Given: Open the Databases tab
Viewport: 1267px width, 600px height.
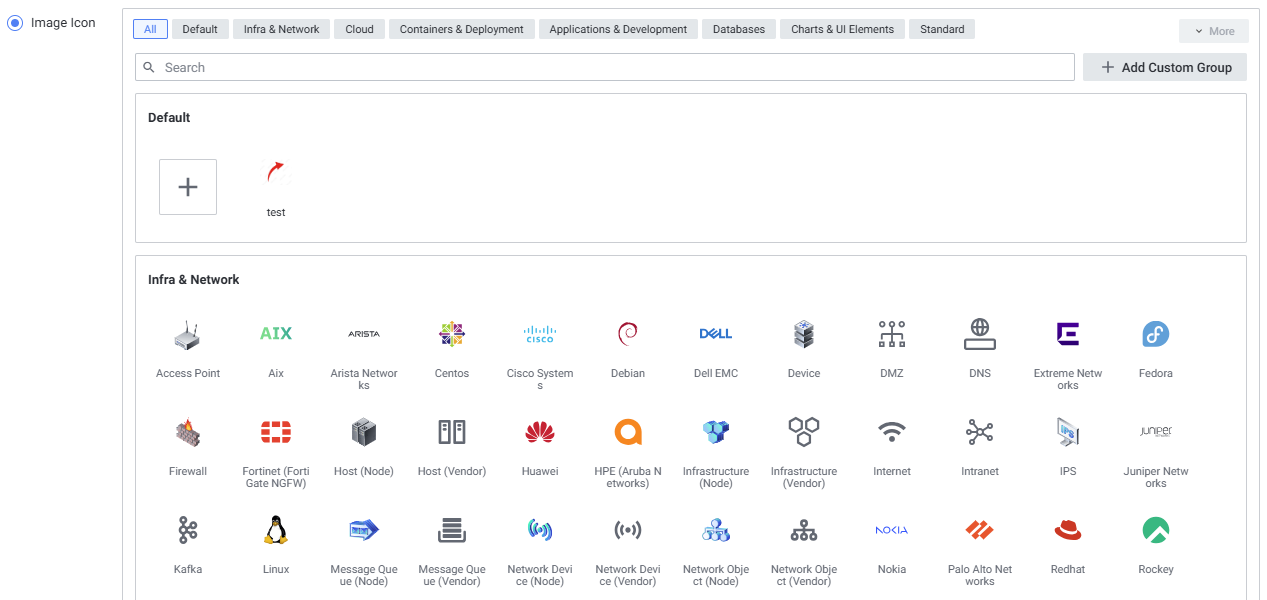Looking at the screenshot, I should click(738, 29).
